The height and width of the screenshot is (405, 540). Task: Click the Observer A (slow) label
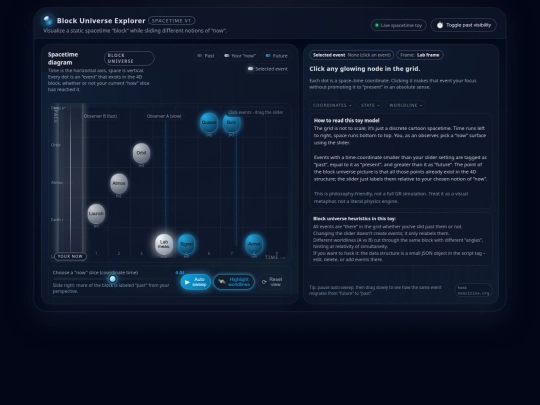(164, 116)
